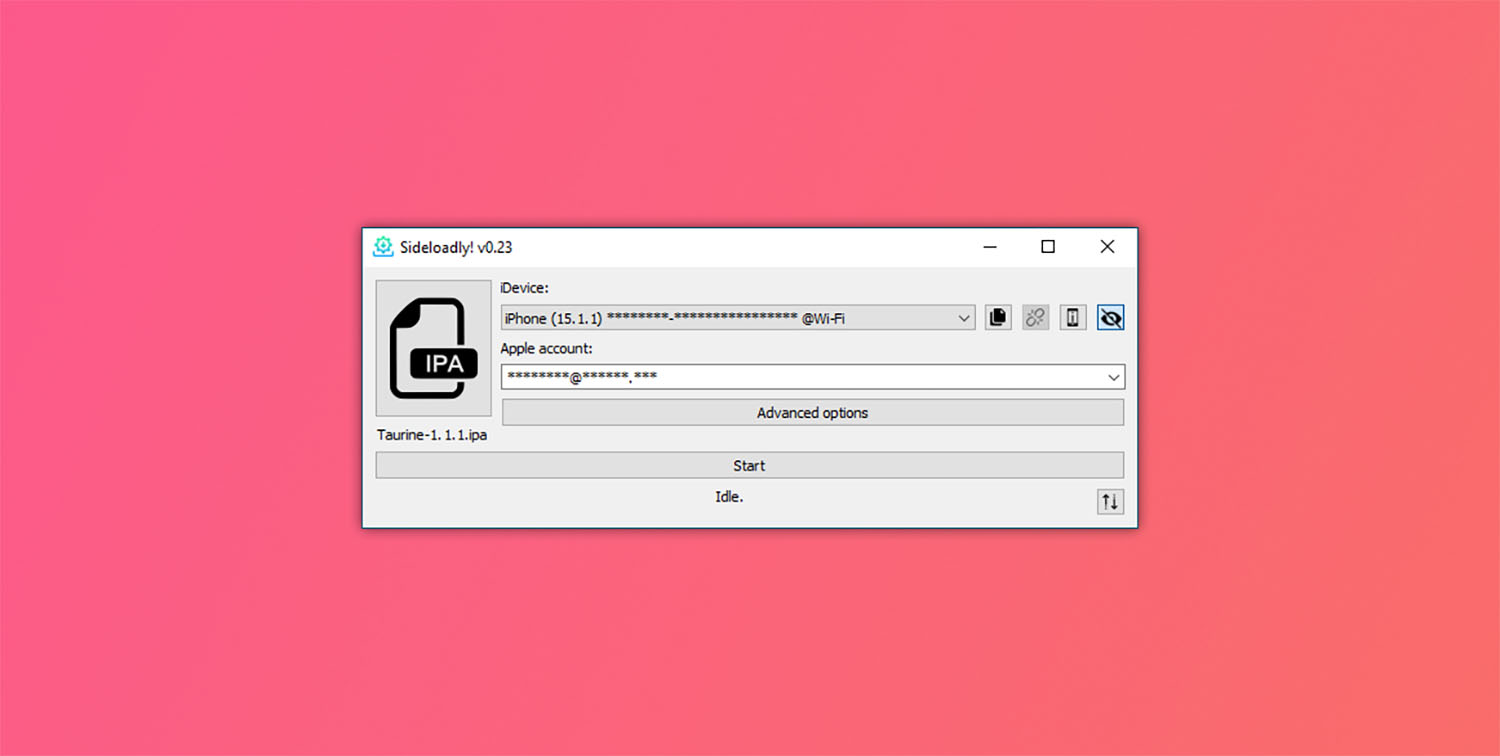Viewport: 1500px width, 756px height.
Task: Click the Start button
Action: (750, 465)
